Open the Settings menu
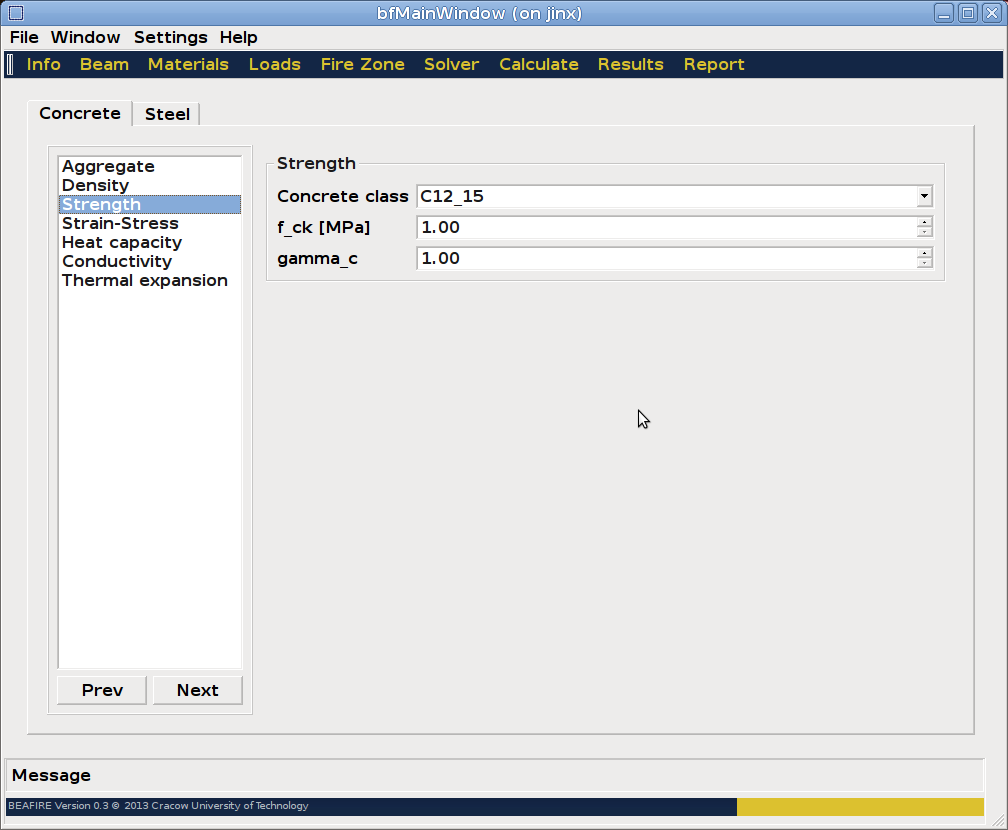The height and width of the screenshot is (830, 1008). (170, 38)
